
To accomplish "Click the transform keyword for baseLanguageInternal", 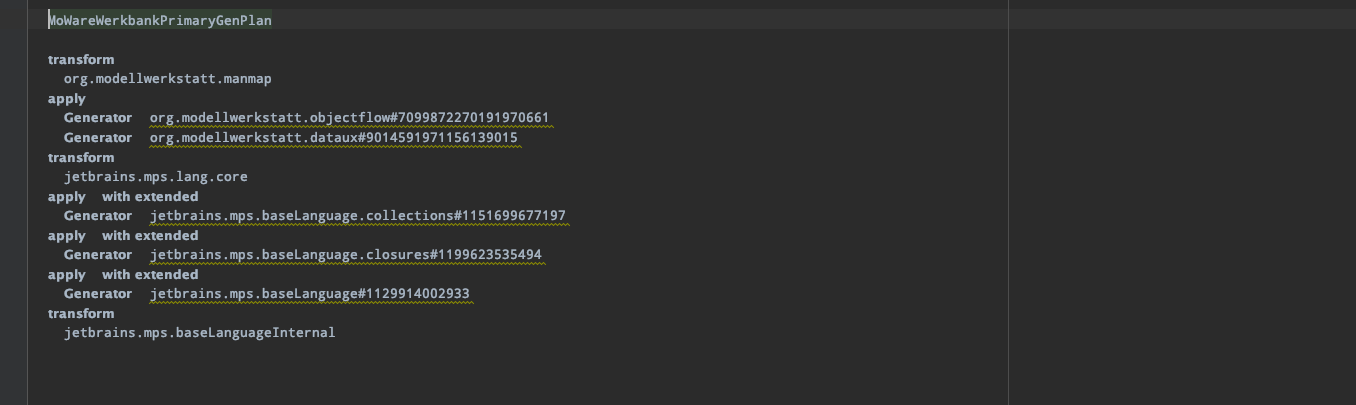I will [x=81, y=314].
